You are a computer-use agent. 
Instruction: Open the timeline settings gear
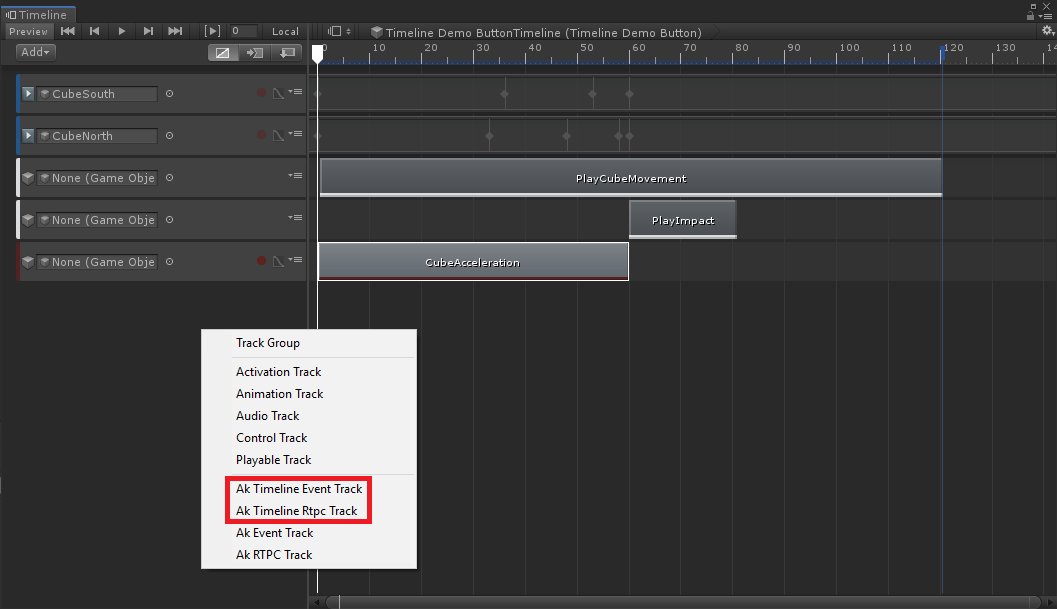pos(1048,32)
